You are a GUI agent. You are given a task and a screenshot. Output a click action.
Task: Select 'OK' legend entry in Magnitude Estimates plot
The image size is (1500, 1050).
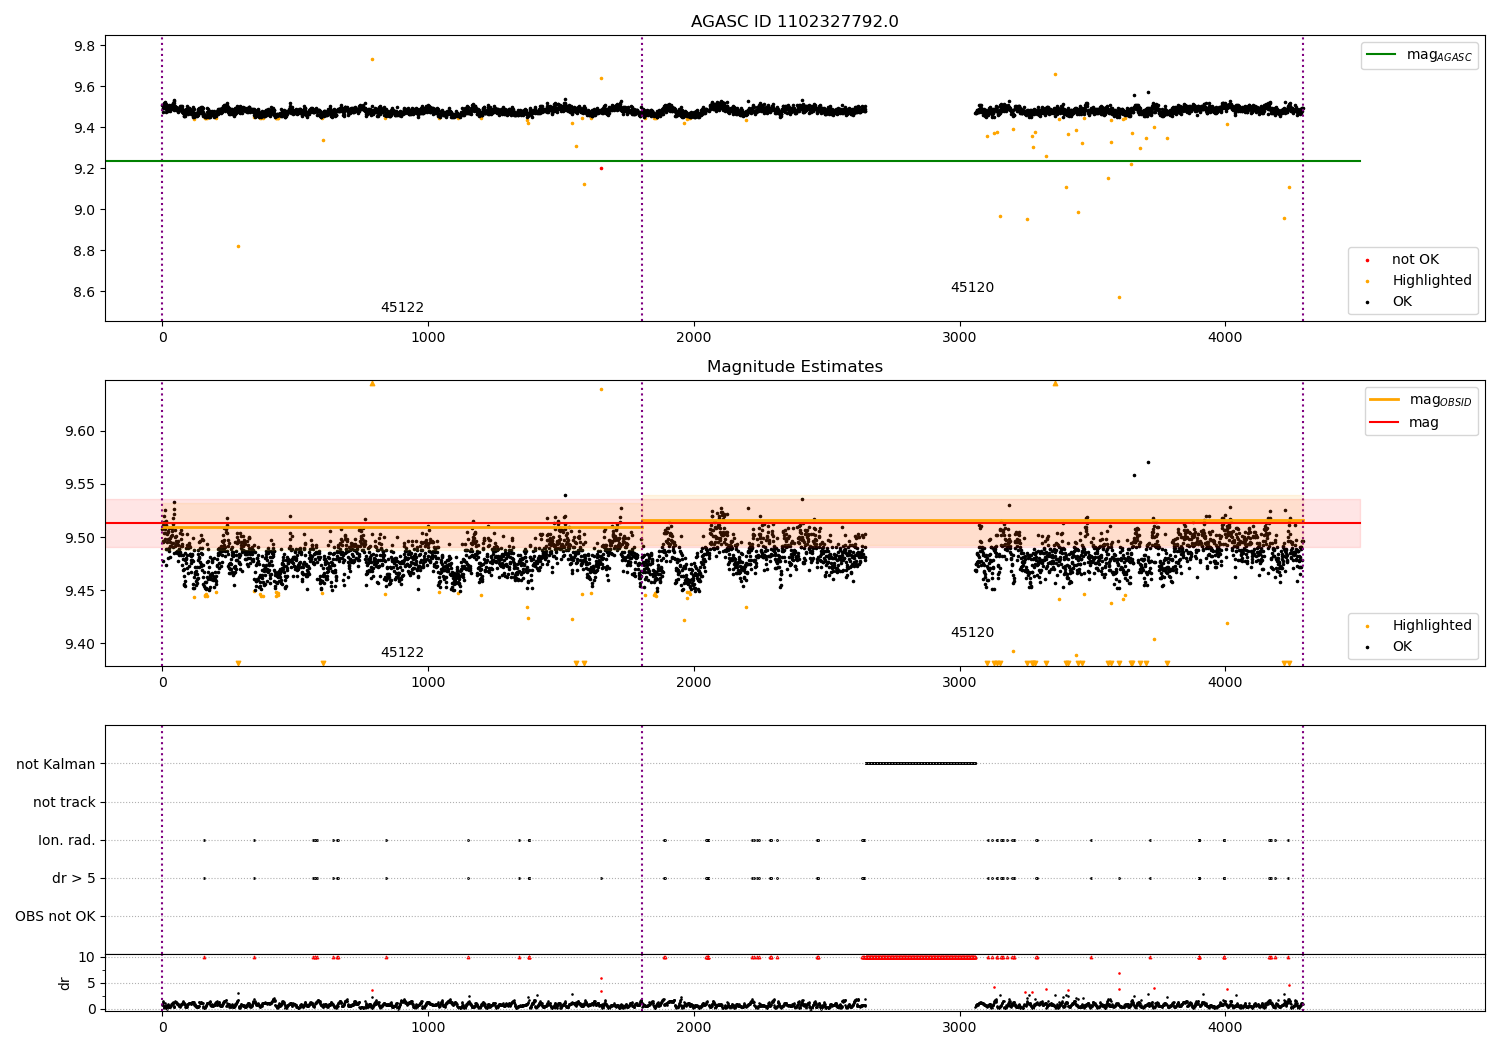(x=1402, y=647)
